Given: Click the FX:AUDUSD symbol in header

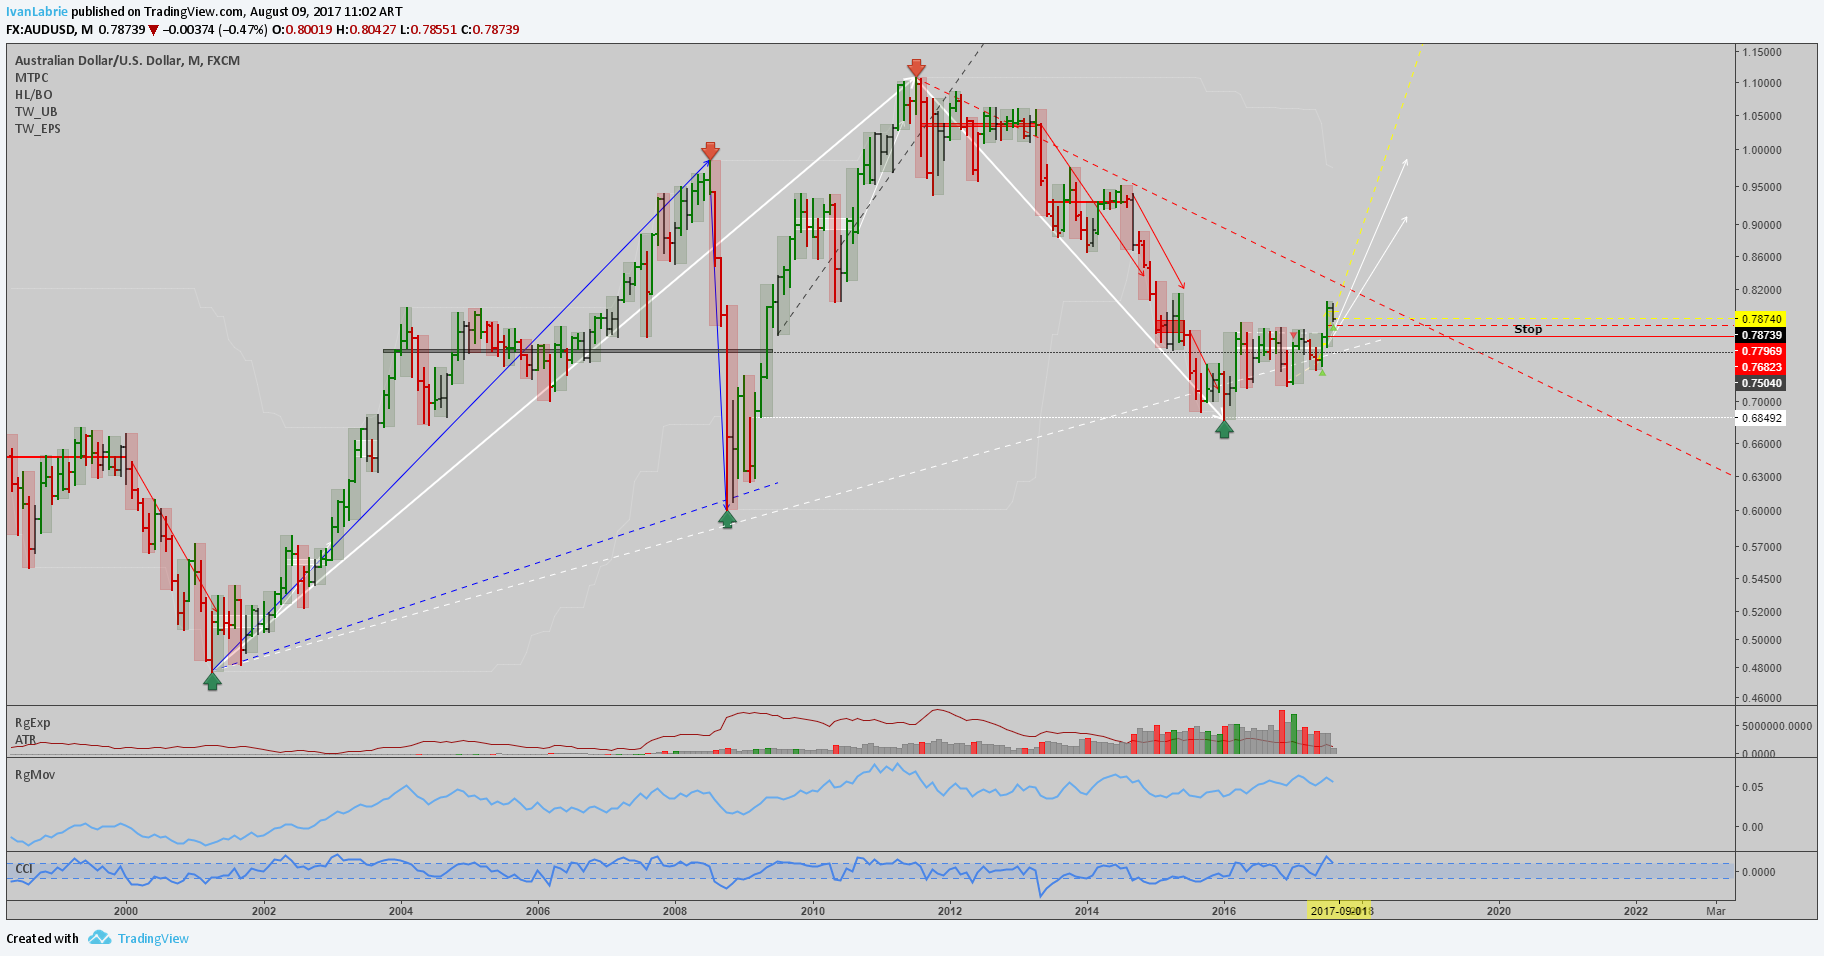Looking at the screenshot, I should point(41,29).
